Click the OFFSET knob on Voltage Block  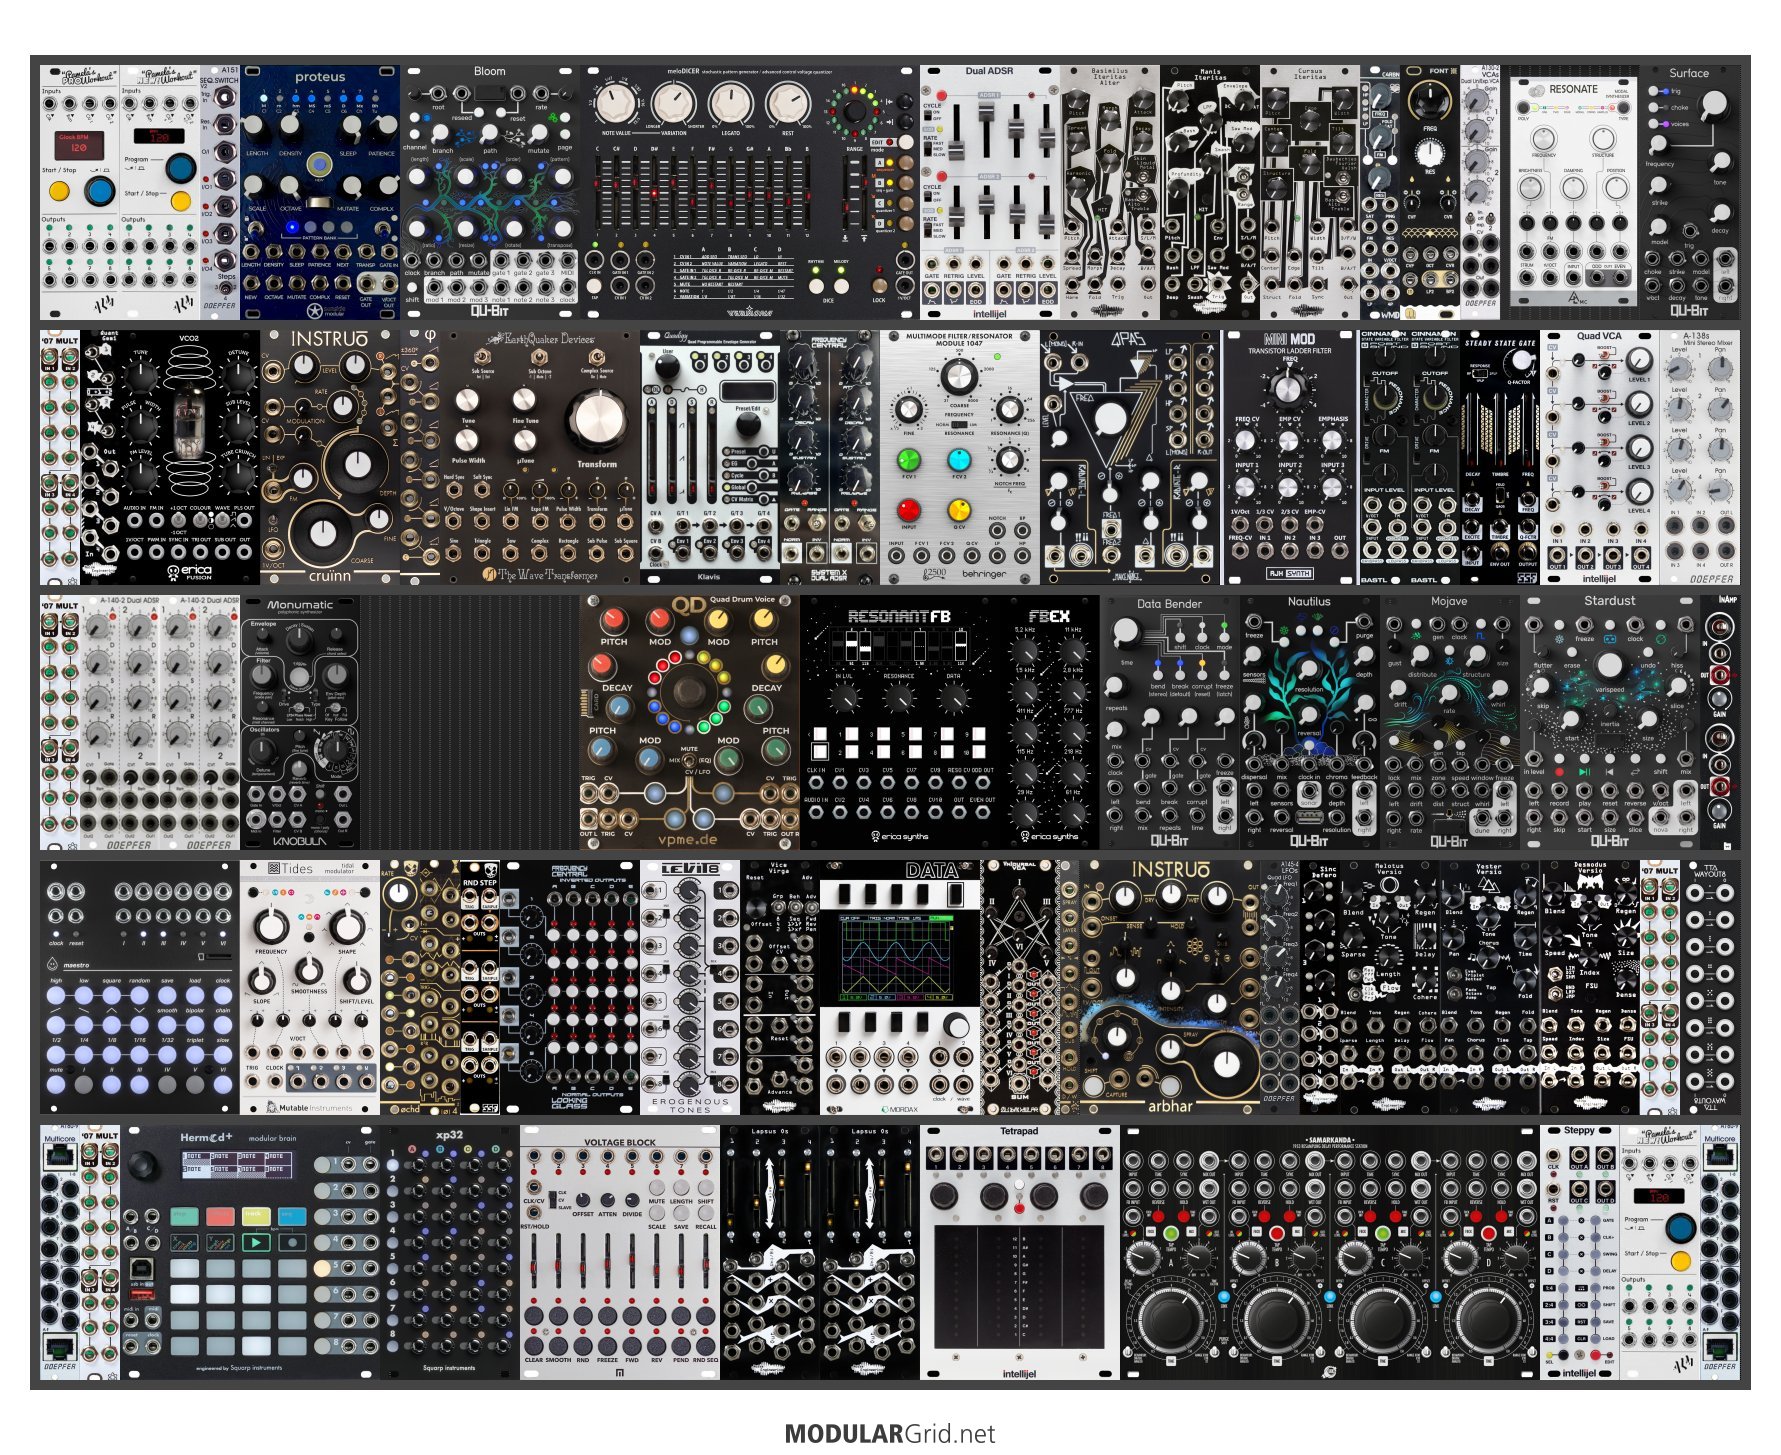pyautogui.click(x=583, y=1200)
